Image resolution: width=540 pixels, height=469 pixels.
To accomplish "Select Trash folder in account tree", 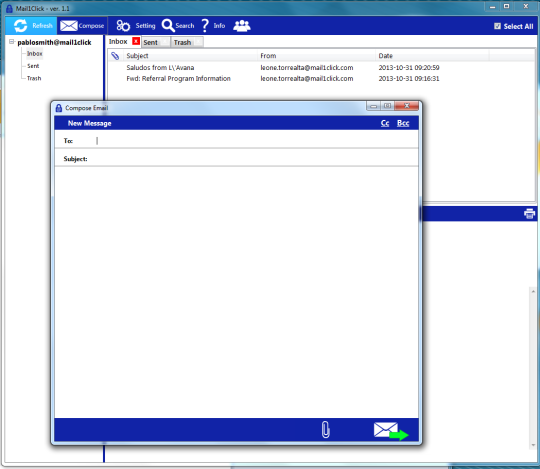I will tap(34, 78).
